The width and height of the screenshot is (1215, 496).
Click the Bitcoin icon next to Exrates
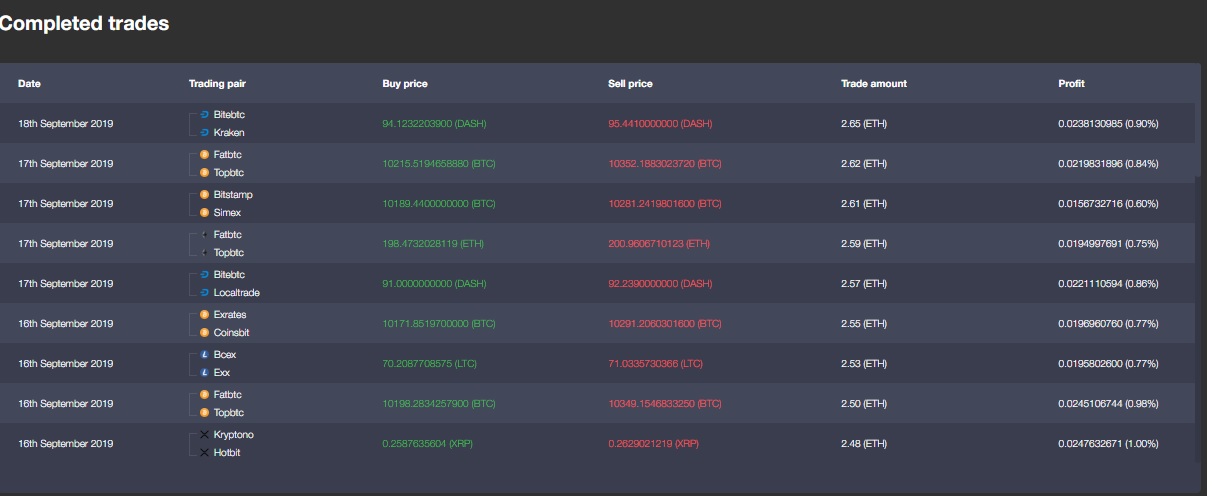(x=204, y=315)
